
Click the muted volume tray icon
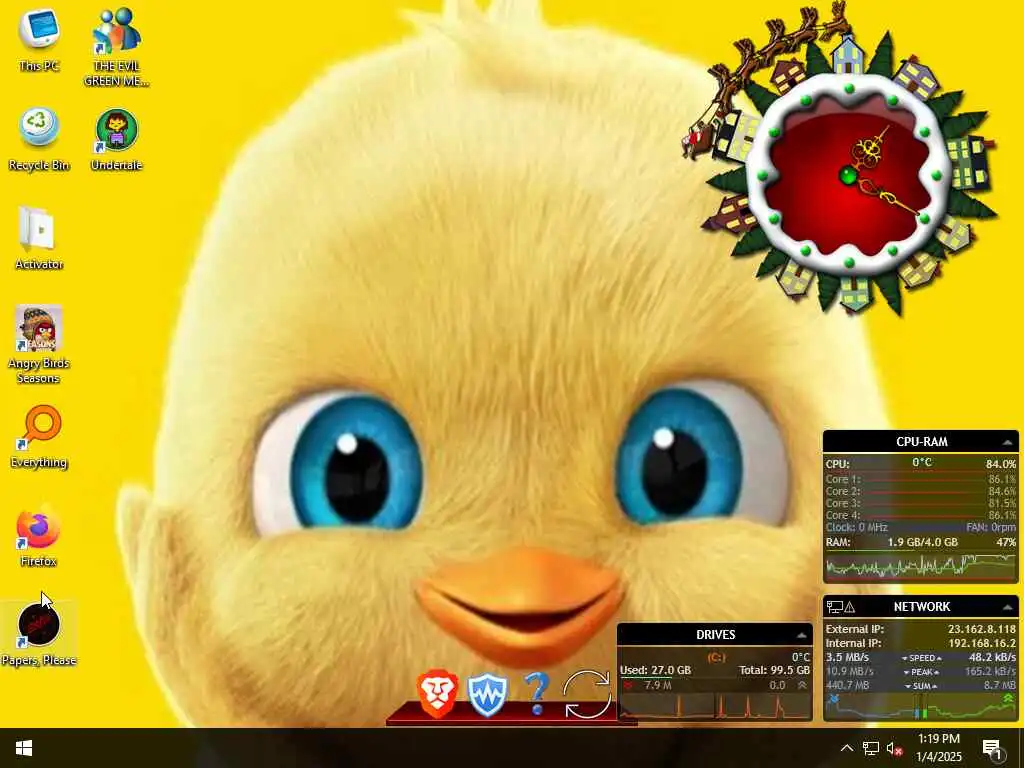point(895,748)
